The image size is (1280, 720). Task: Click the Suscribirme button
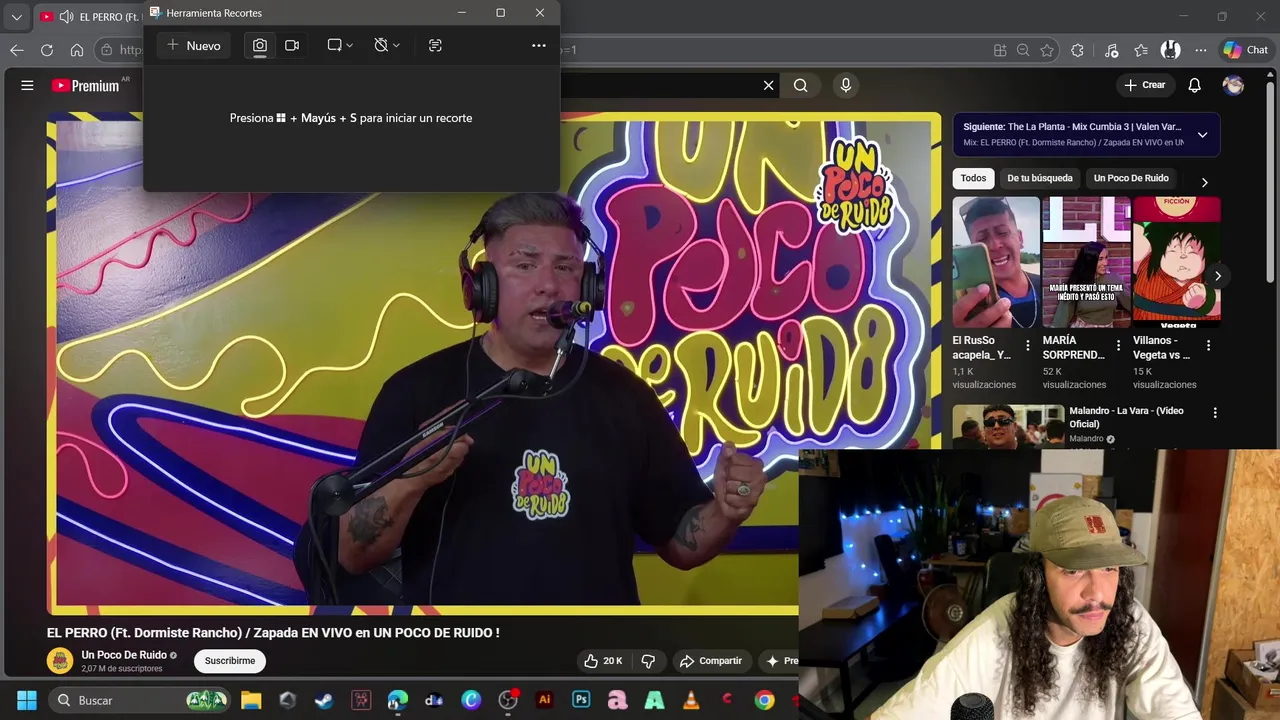(230, 660)
